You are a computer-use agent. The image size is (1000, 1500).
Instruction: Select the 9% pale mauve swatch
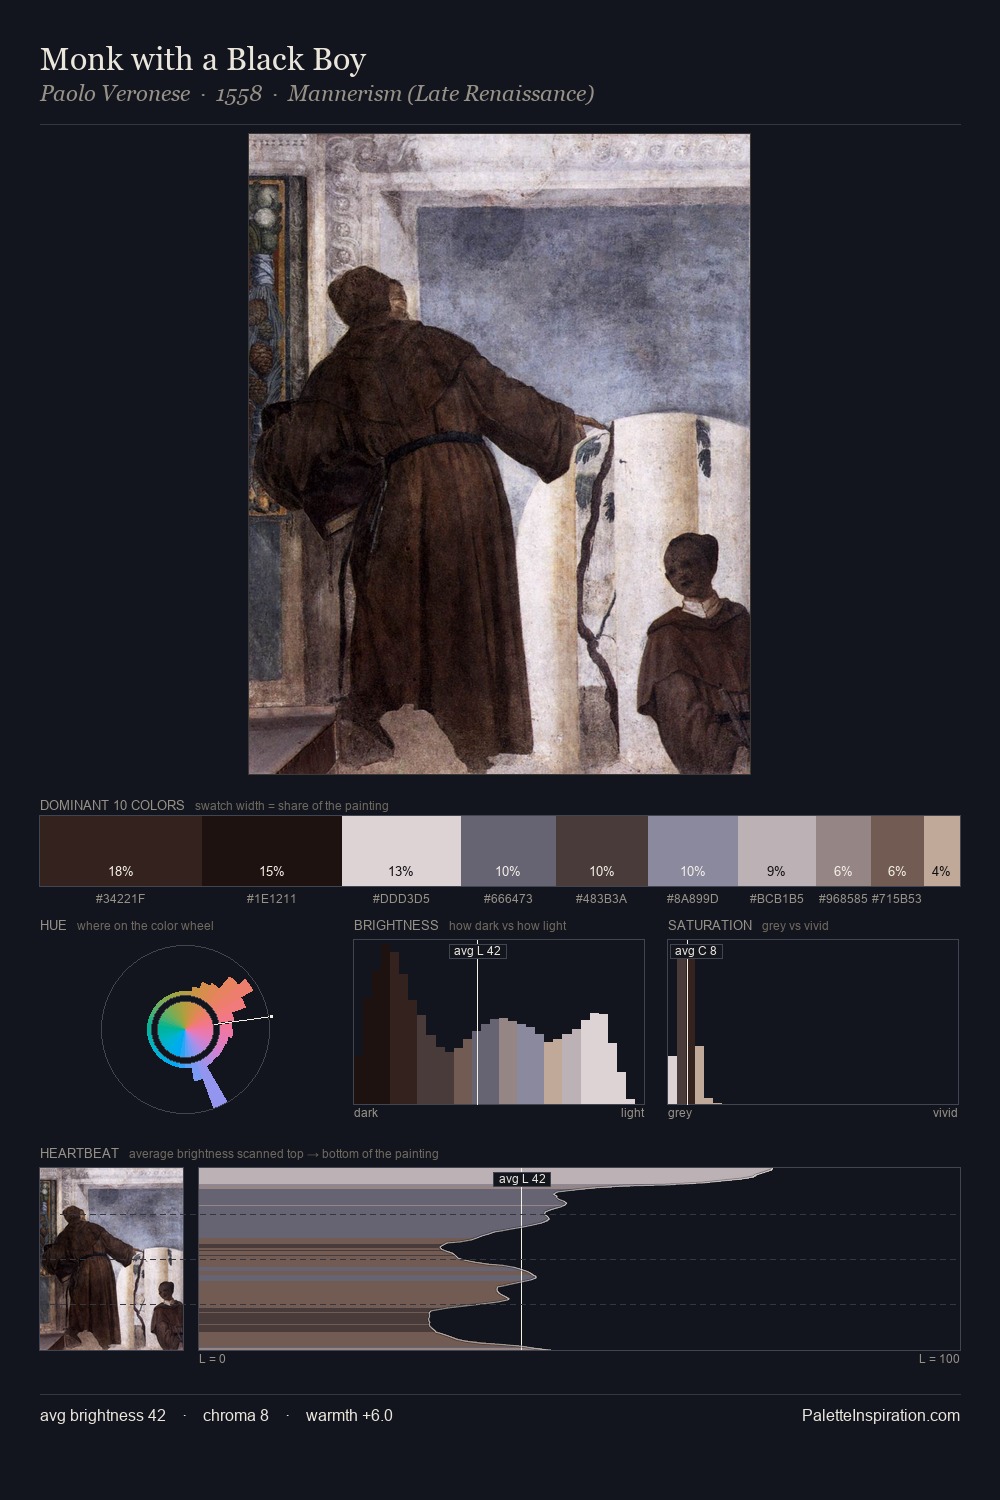777,851
